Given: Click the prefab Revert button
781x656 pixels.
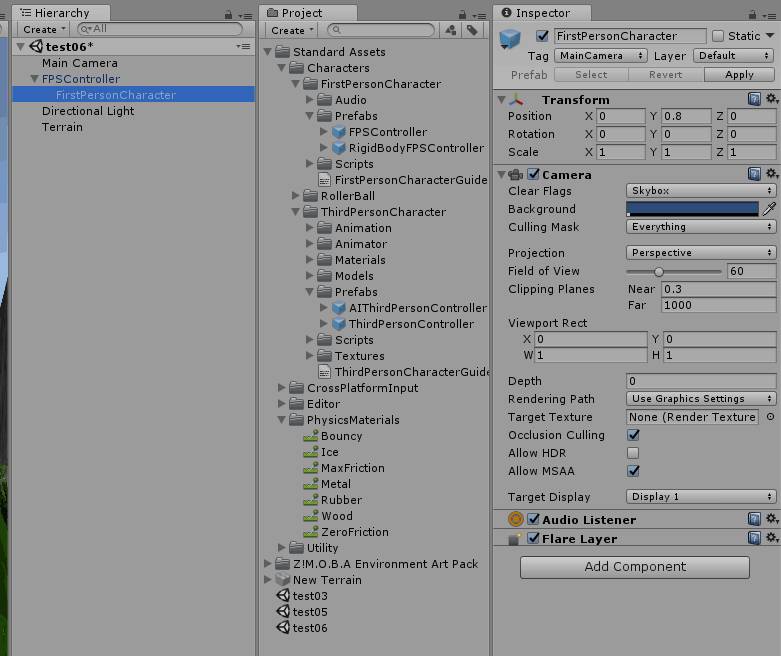Looking at the screenshot, I should click(666, 75).
